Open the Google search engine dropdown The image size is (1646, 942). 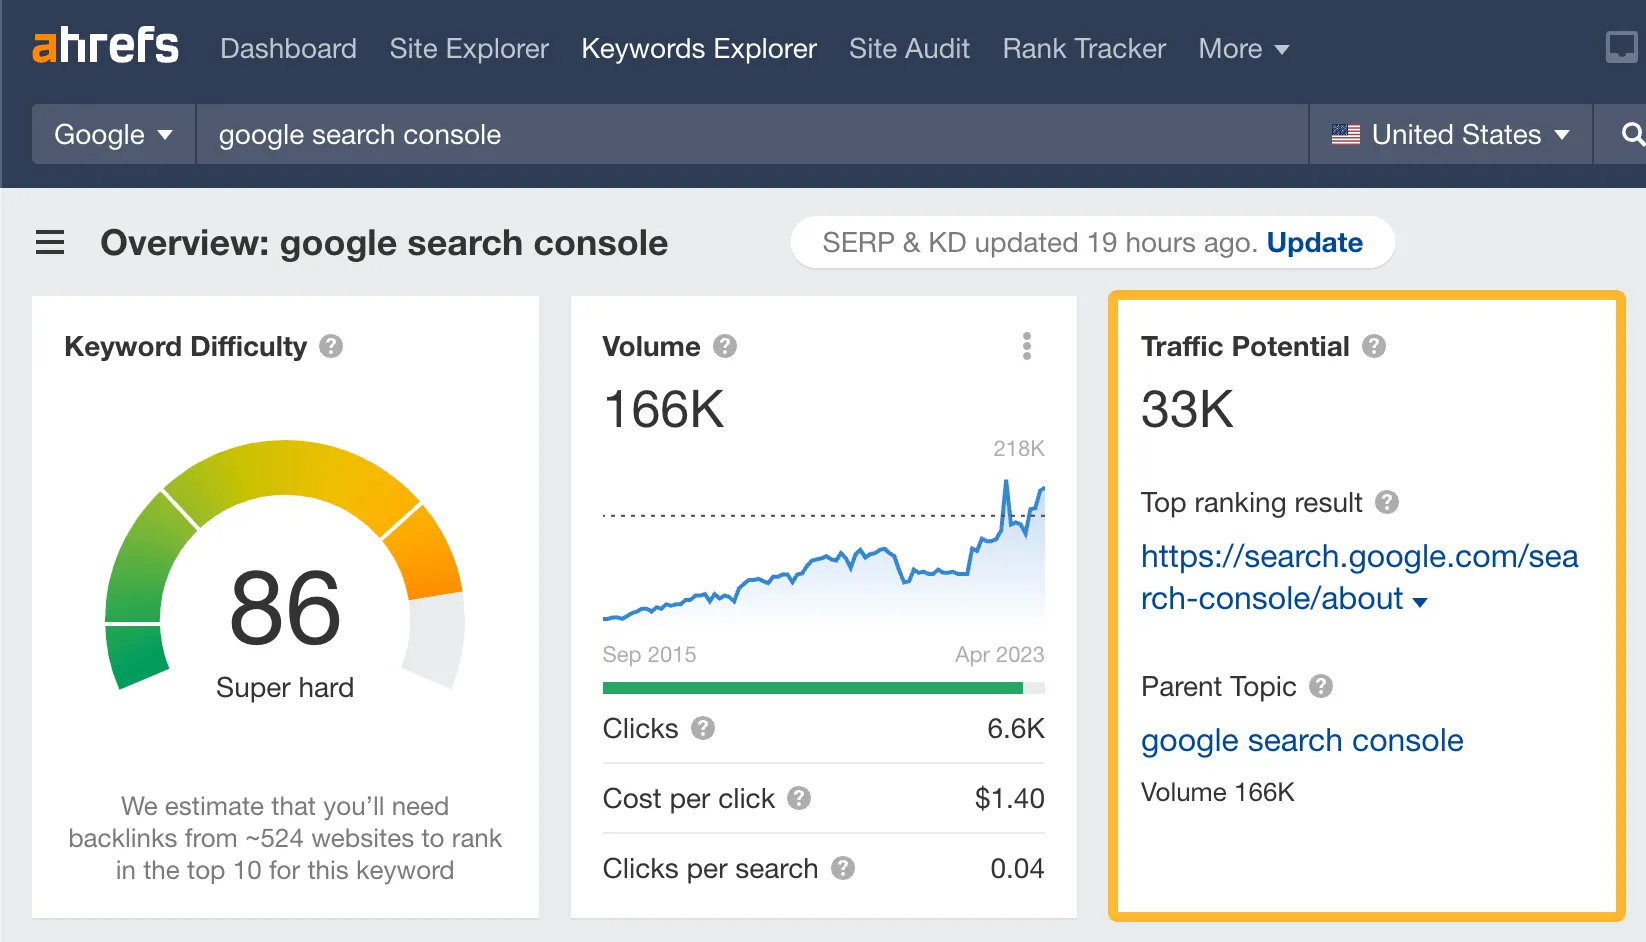coord(113,134)
